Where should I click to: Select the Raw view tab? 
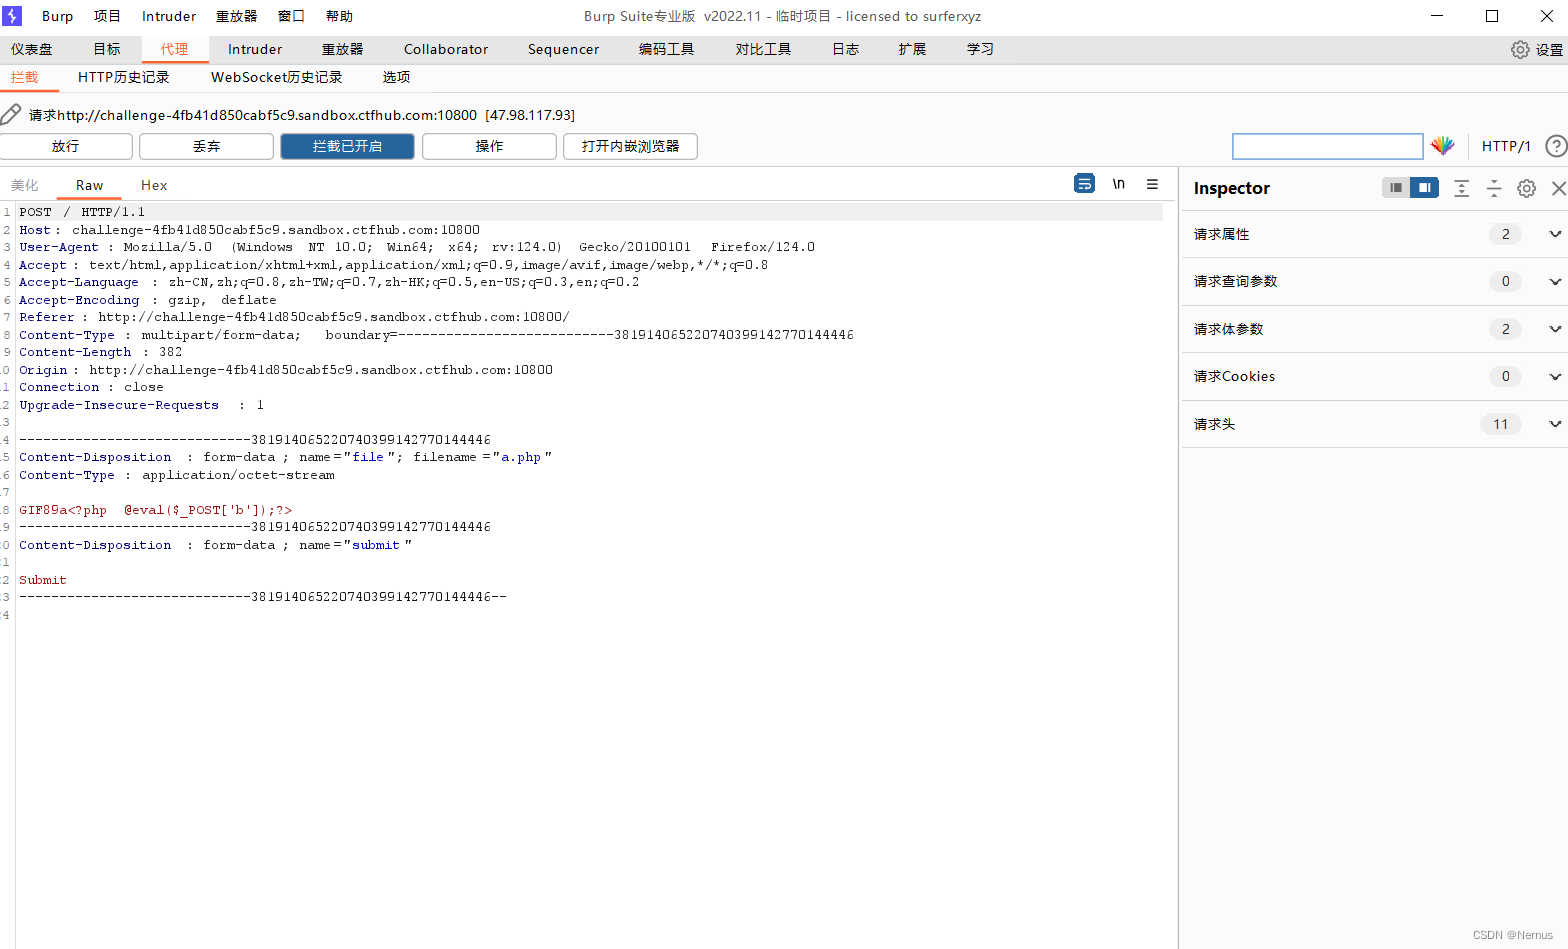89,185
